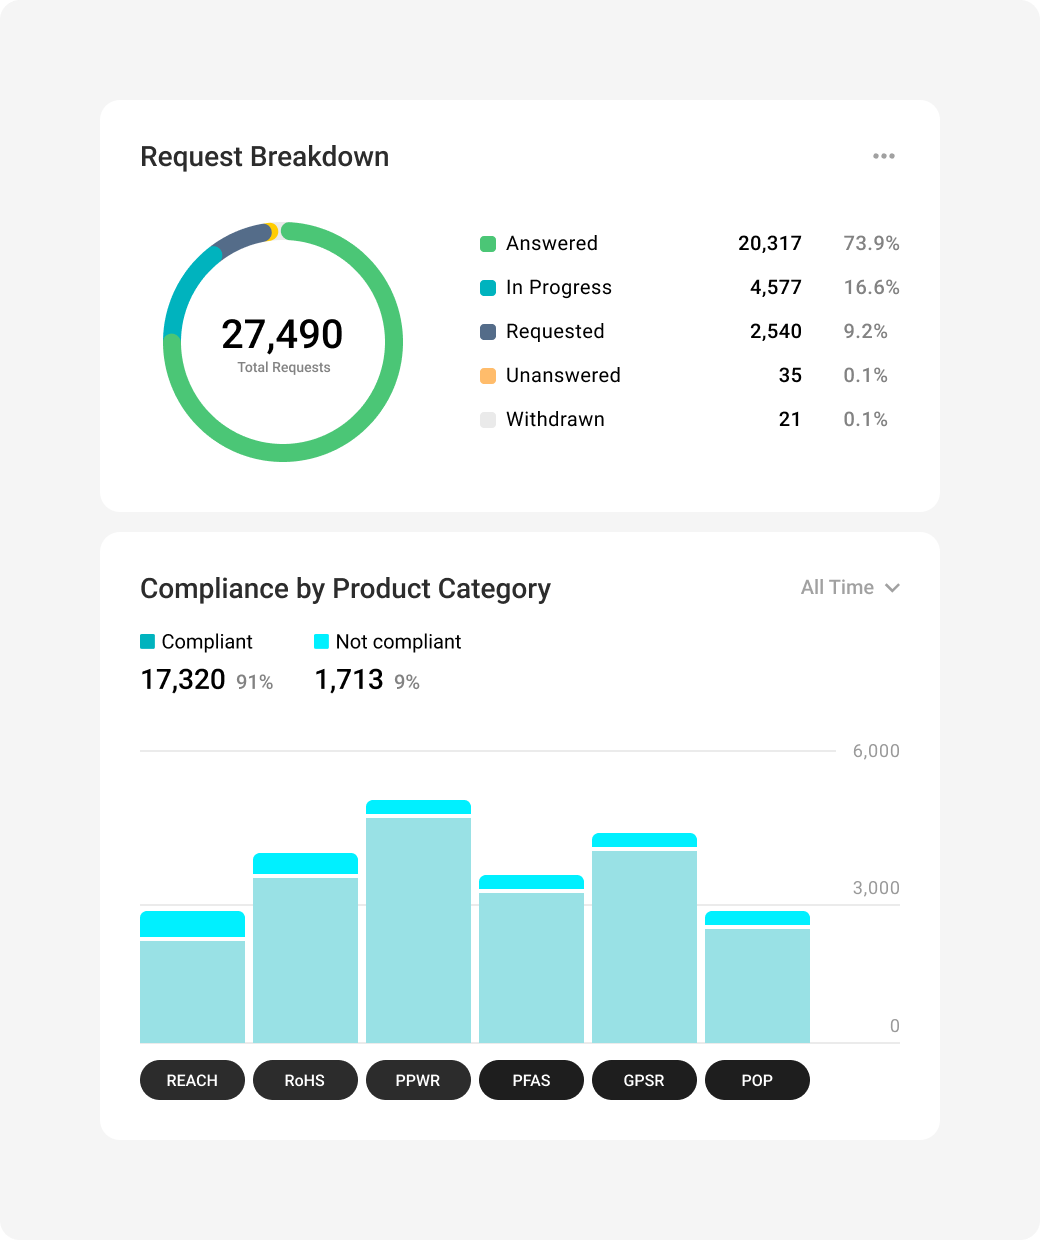Click the slate Requested legend marker

488,332
